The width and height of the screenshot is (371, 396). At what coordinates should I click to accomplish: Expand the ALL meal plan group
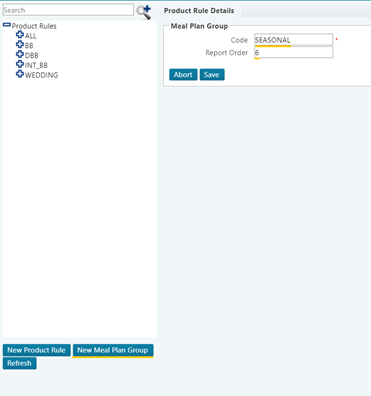[x=20, y=35]
